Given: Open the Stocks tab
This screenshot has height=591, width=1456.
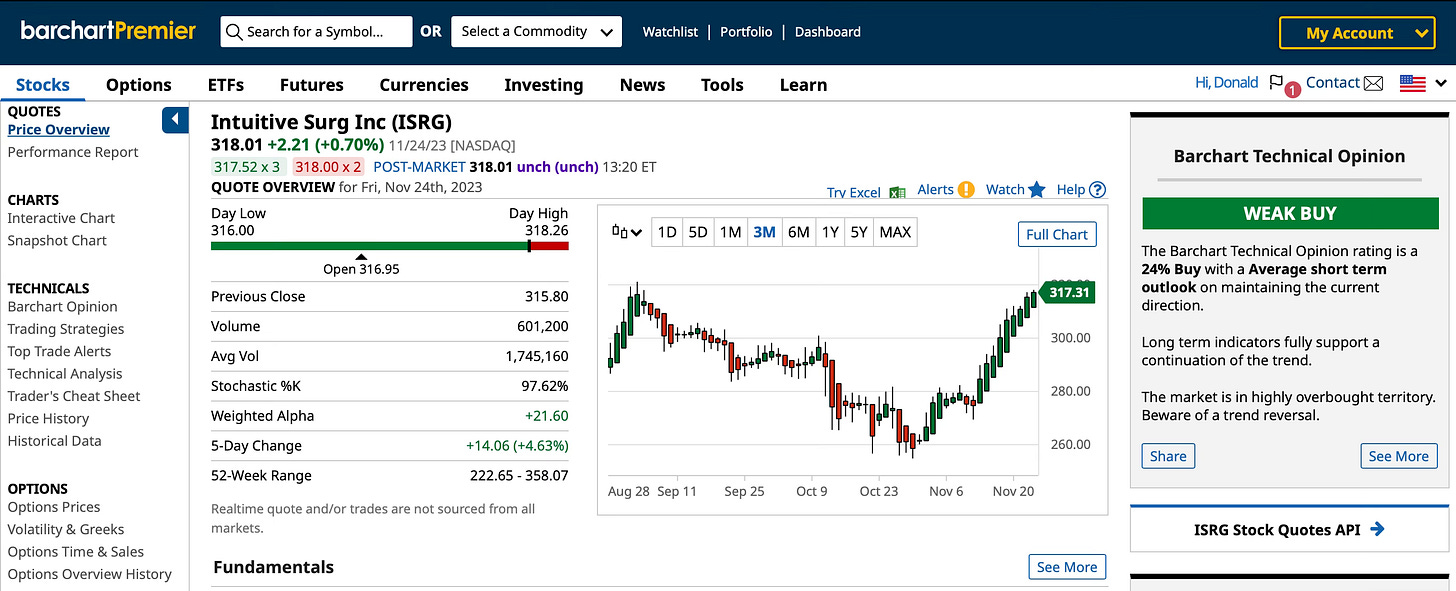Looking at the screenshot, I should (x=43, y=84).
